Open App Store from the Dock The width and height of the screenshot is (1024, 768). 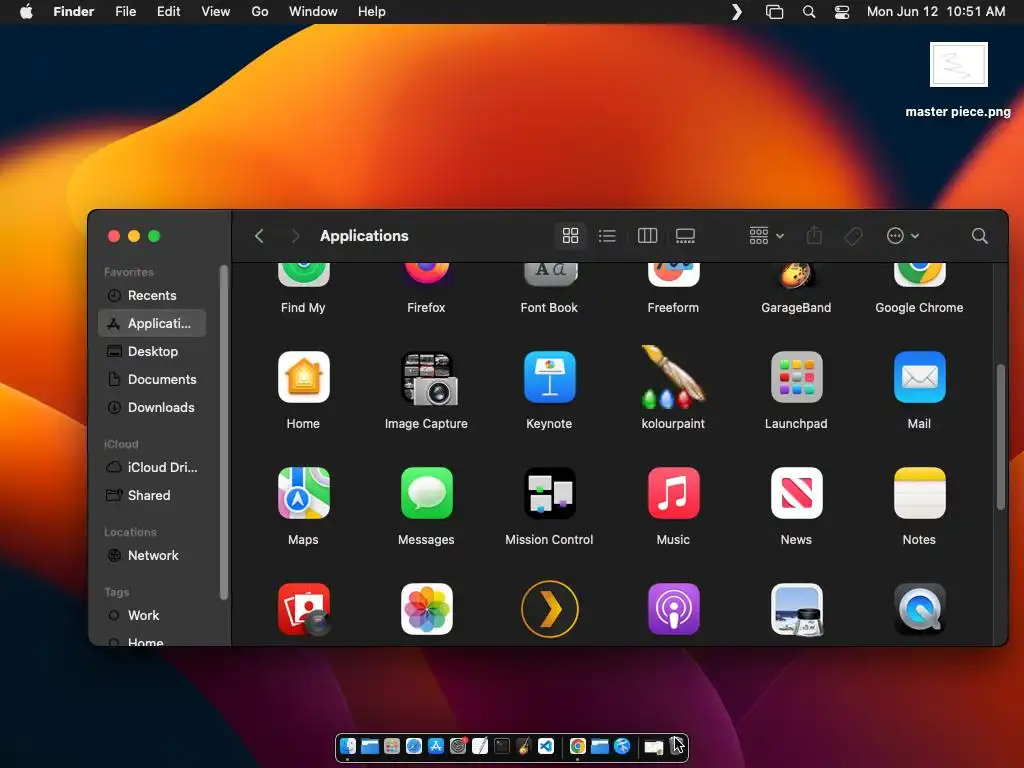436,746
